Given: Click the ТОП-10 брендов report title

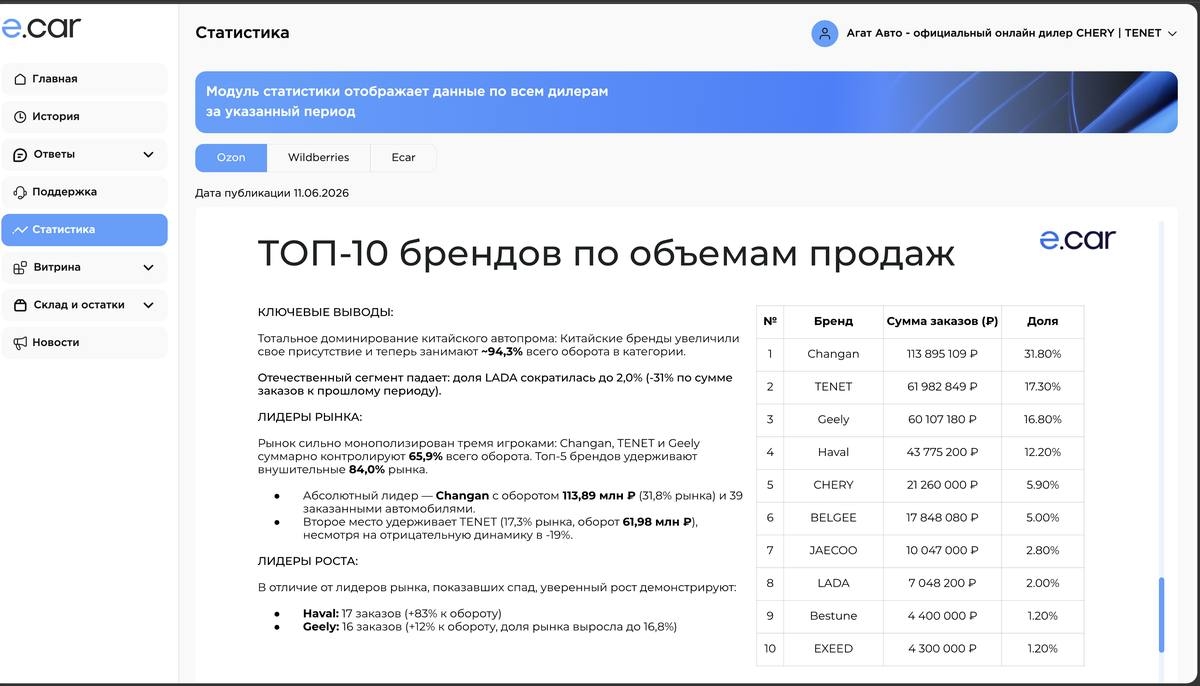Looking at the screenshot, I should click(x=606, y=254).
